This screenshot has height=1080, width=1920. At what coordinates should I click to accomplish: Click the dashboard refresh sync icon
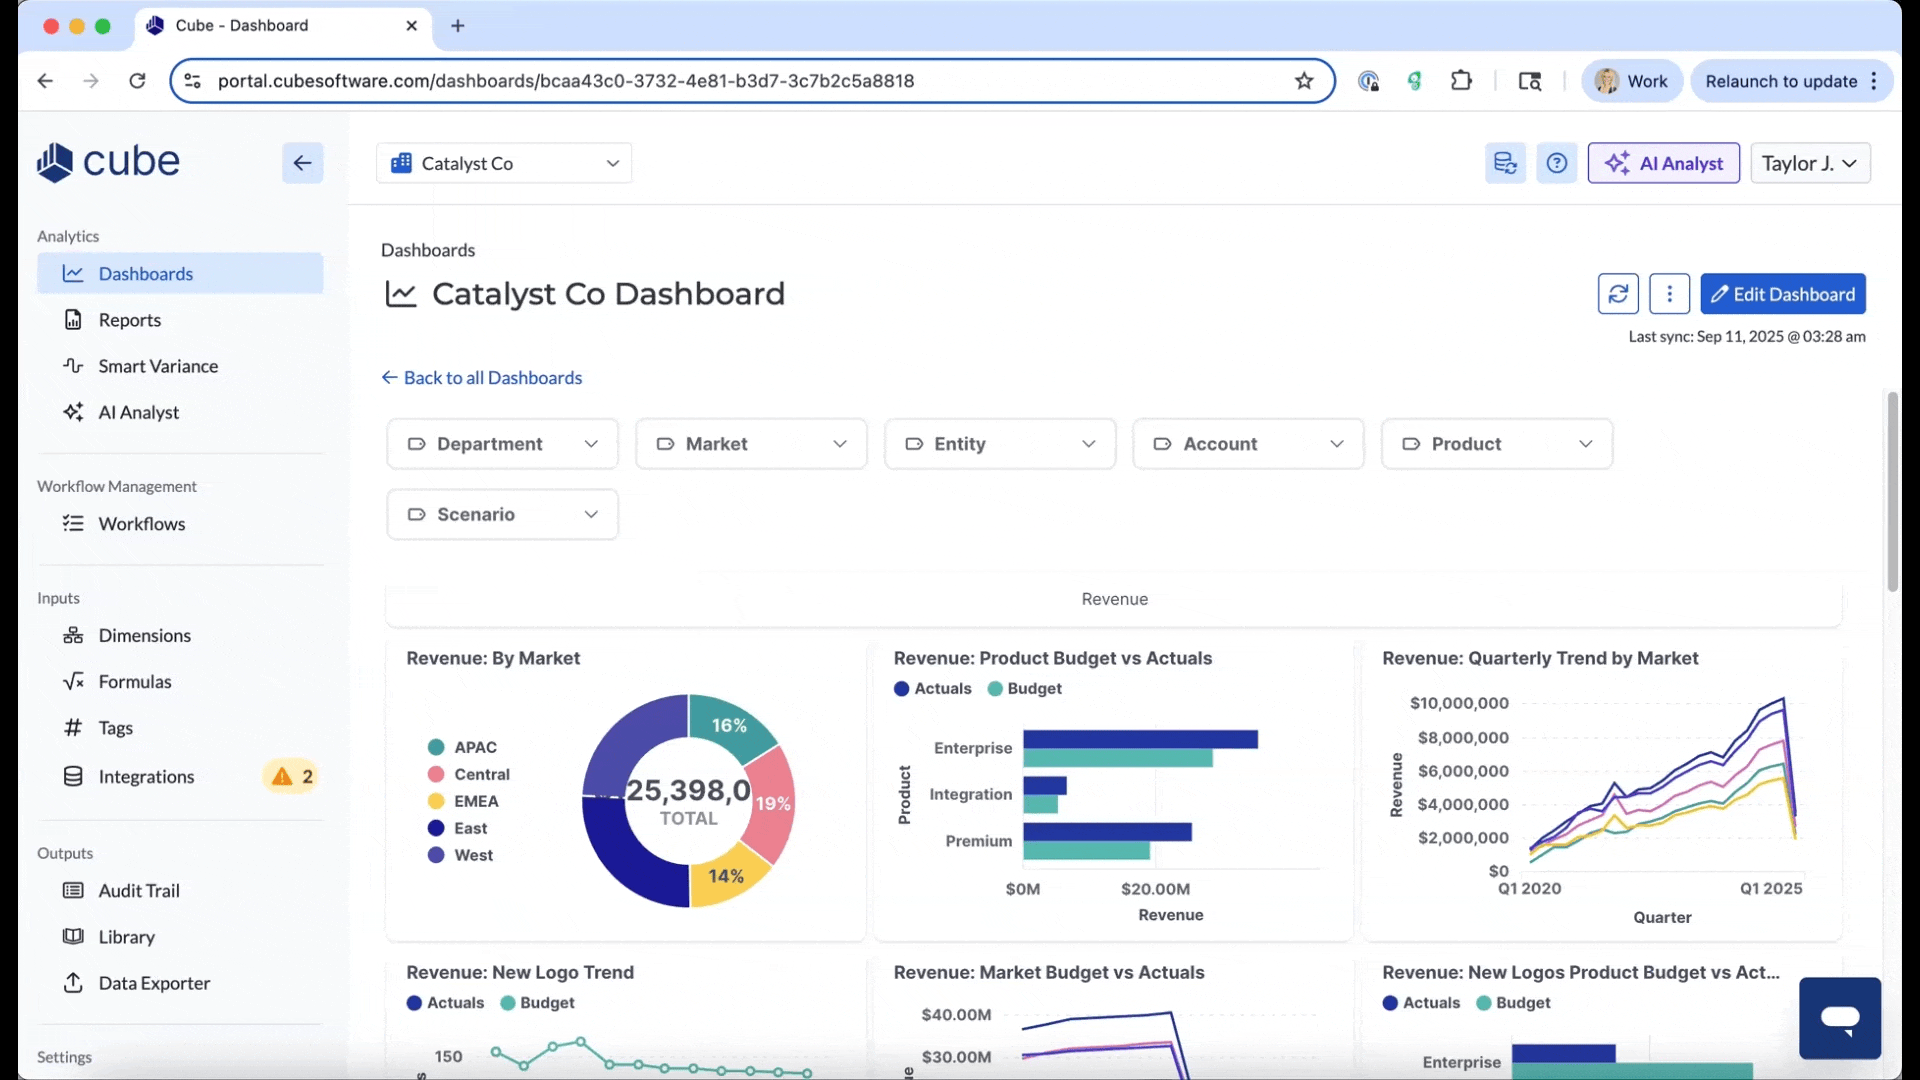click(x=1617, y=294)
